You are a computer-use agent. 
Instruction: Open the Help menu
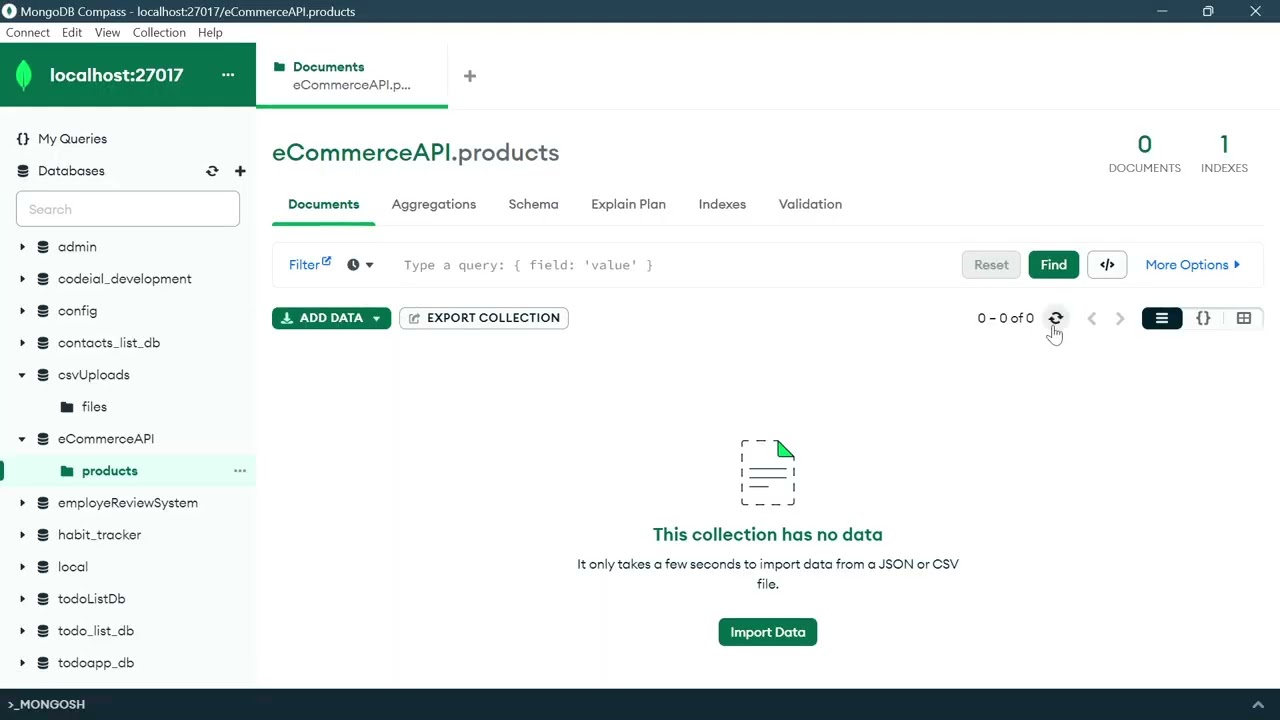(210, 32)
